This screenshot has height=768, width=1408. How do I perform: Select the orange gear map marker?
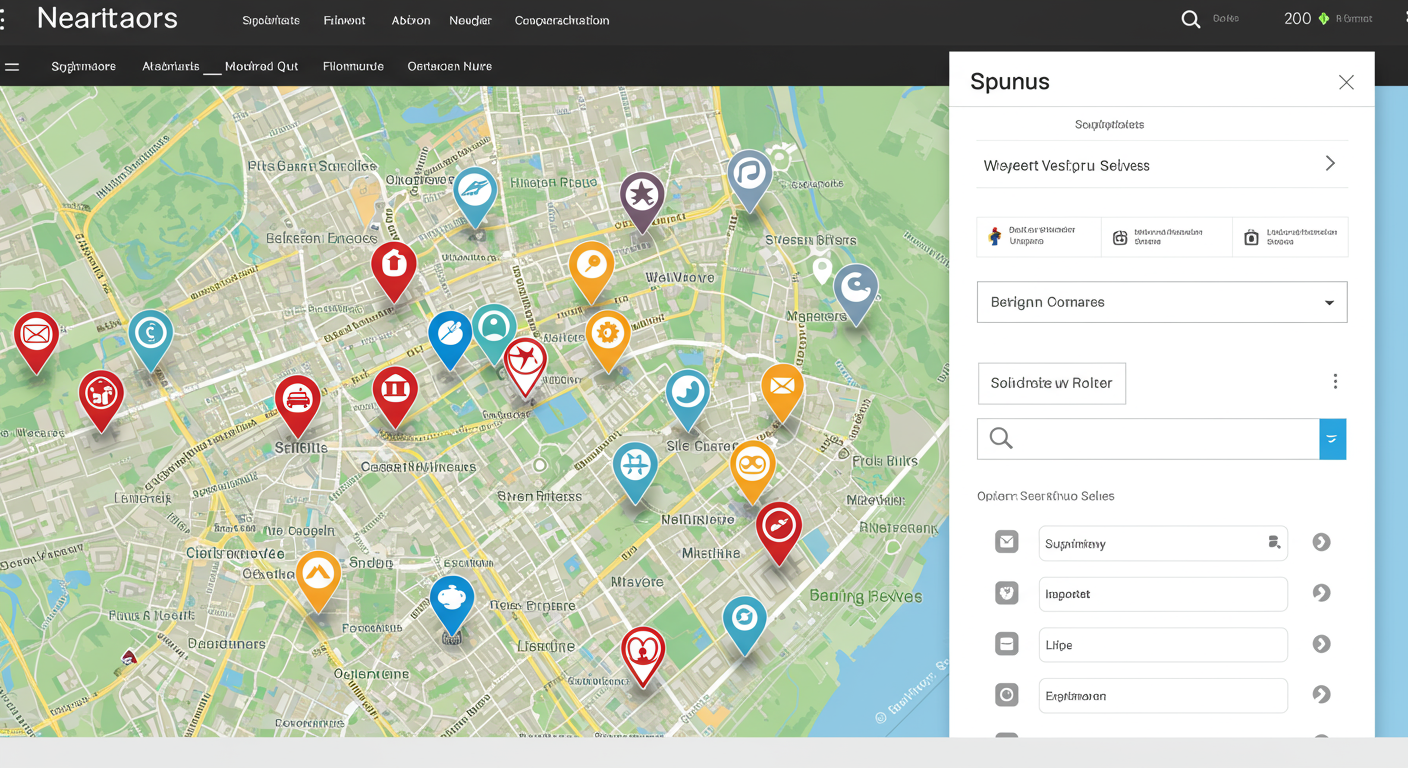pos(607,334)
